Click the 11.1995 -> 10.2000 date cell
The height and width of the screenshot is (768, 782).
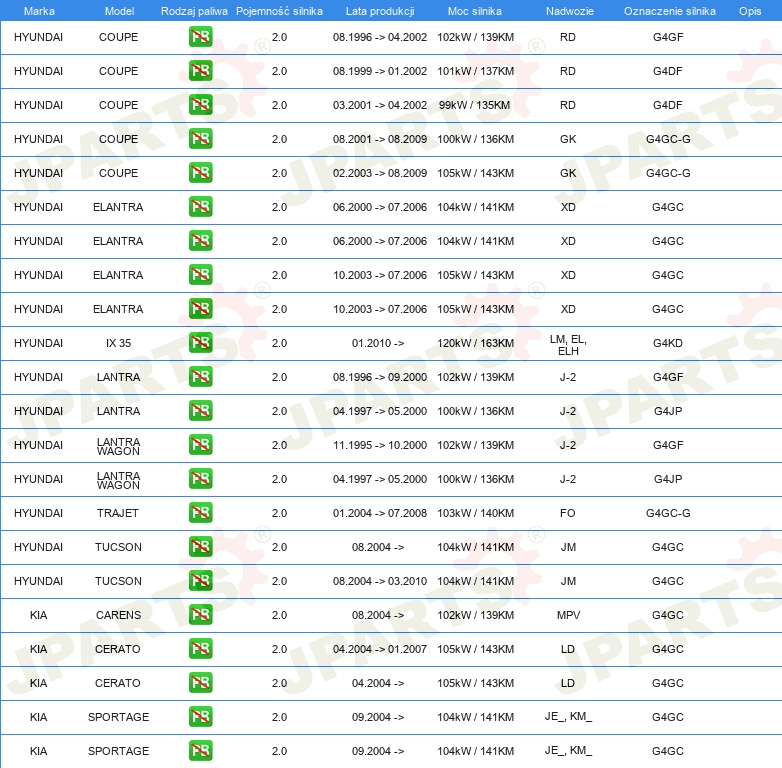[380, 445]
